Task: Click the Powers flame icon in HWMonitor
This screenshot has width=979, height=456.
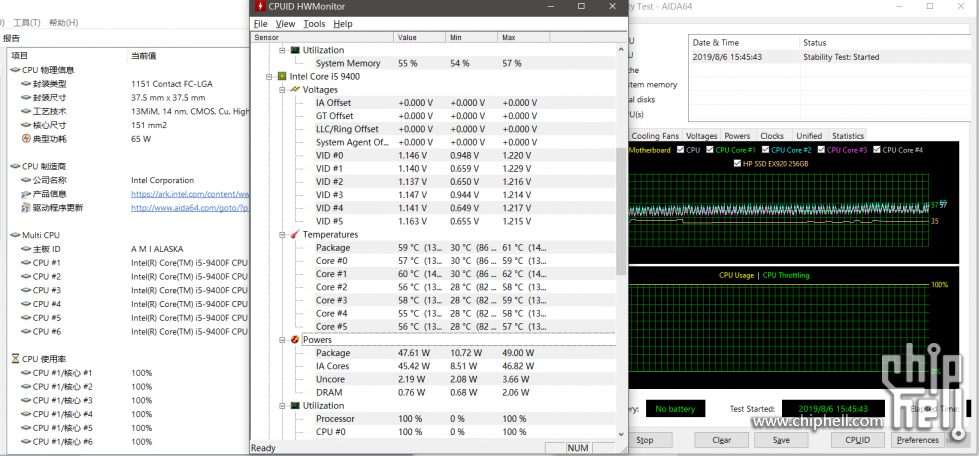Action: [x=295, y=340]
